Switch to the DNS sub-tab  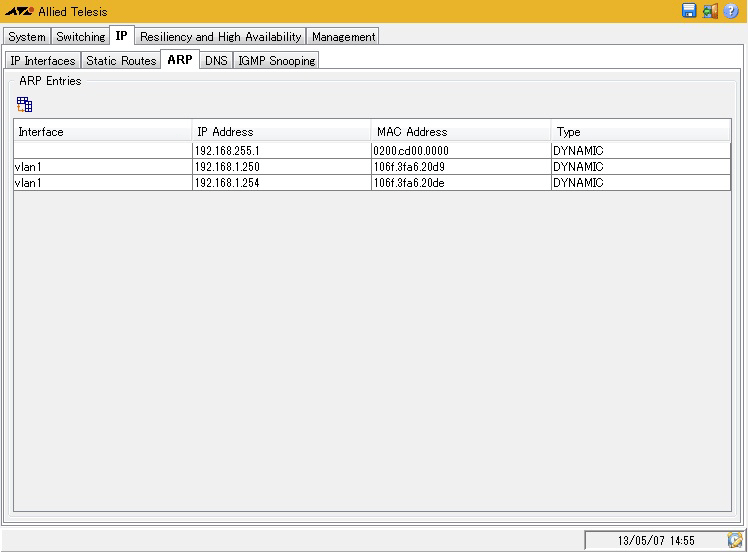(x=216, y=61)
